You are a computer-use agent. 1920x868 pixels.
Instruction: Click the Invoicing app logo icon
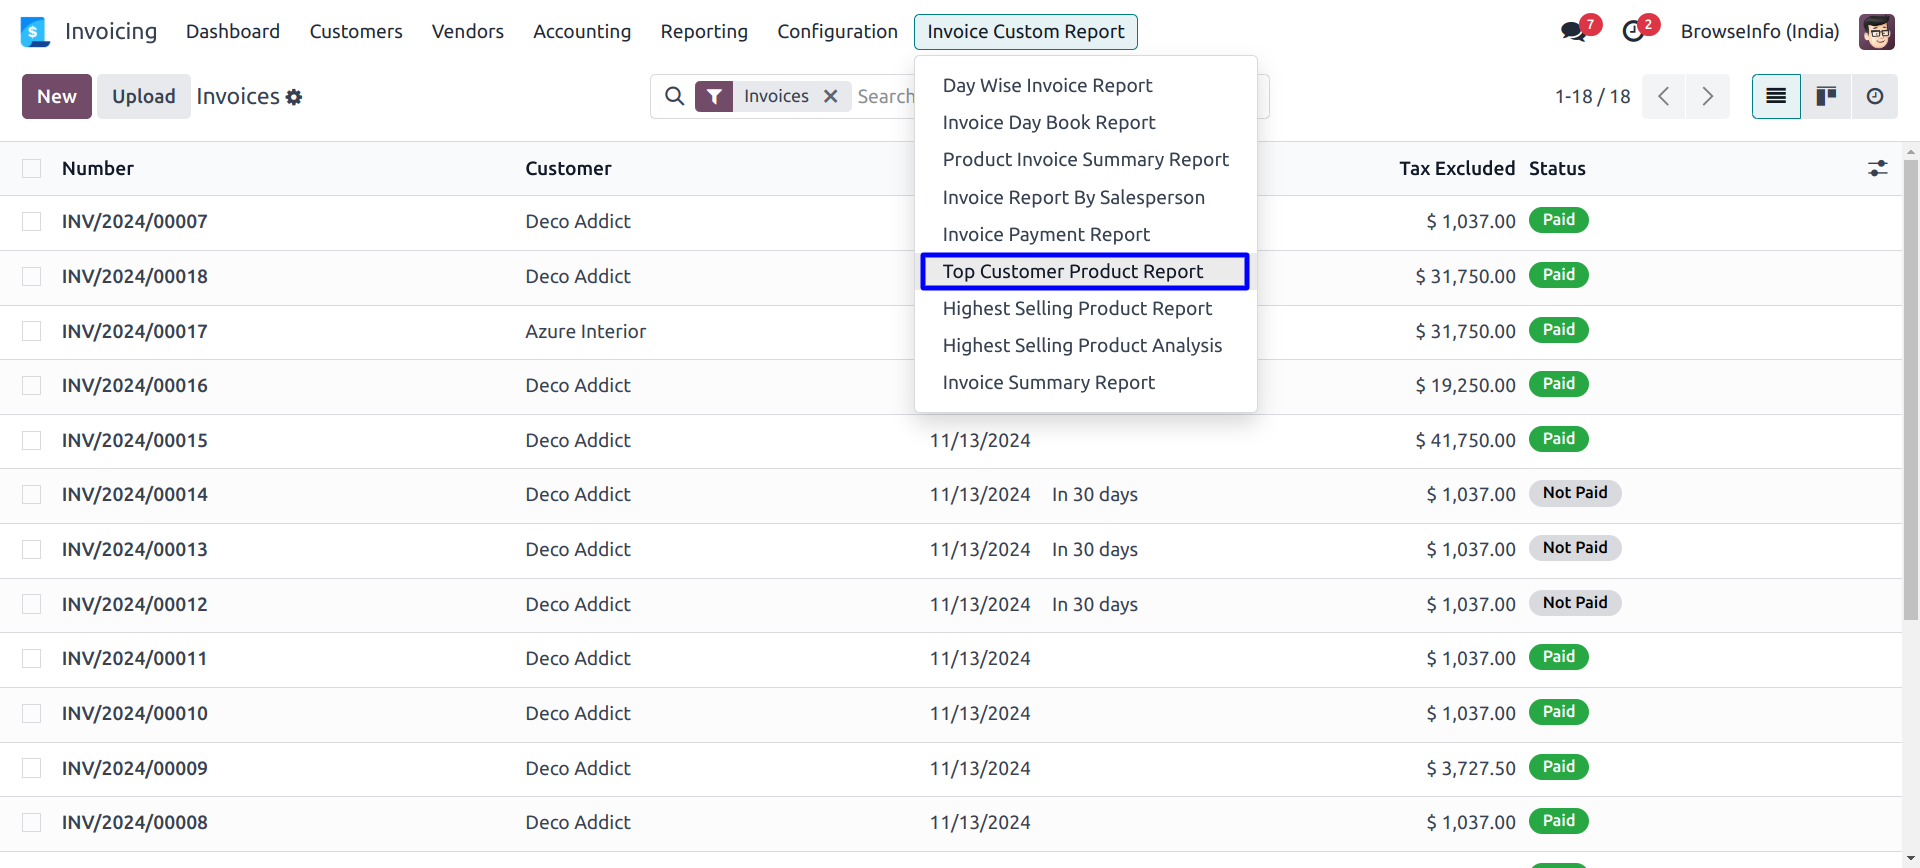point(35,32)
